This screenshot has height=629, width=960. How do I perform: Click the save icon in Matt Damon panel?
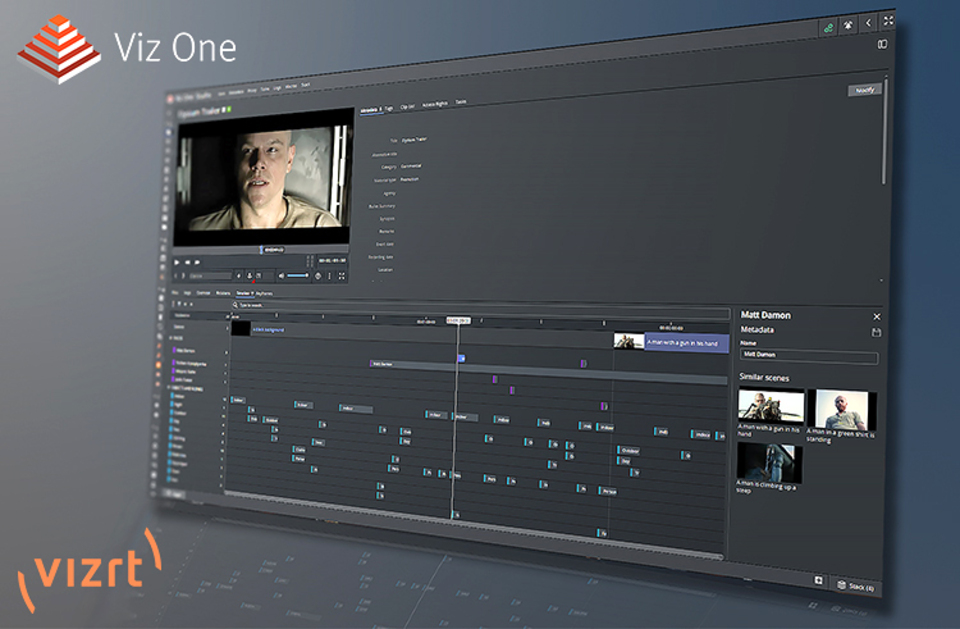coord(877,332)
